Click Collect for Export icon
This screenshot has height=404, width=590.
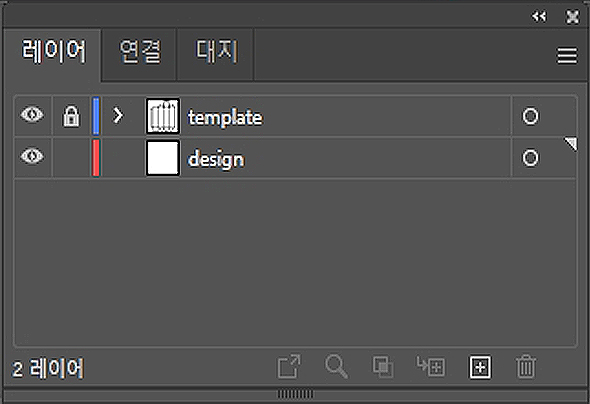click(x=289, y=367)
